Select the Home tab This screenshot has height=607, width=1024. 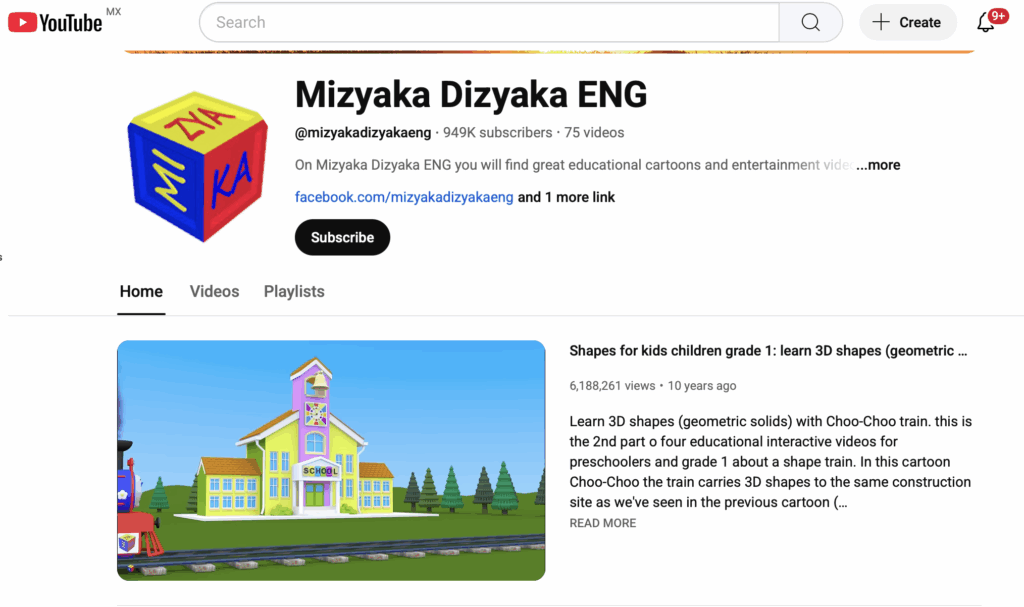[x=141, y=291]
